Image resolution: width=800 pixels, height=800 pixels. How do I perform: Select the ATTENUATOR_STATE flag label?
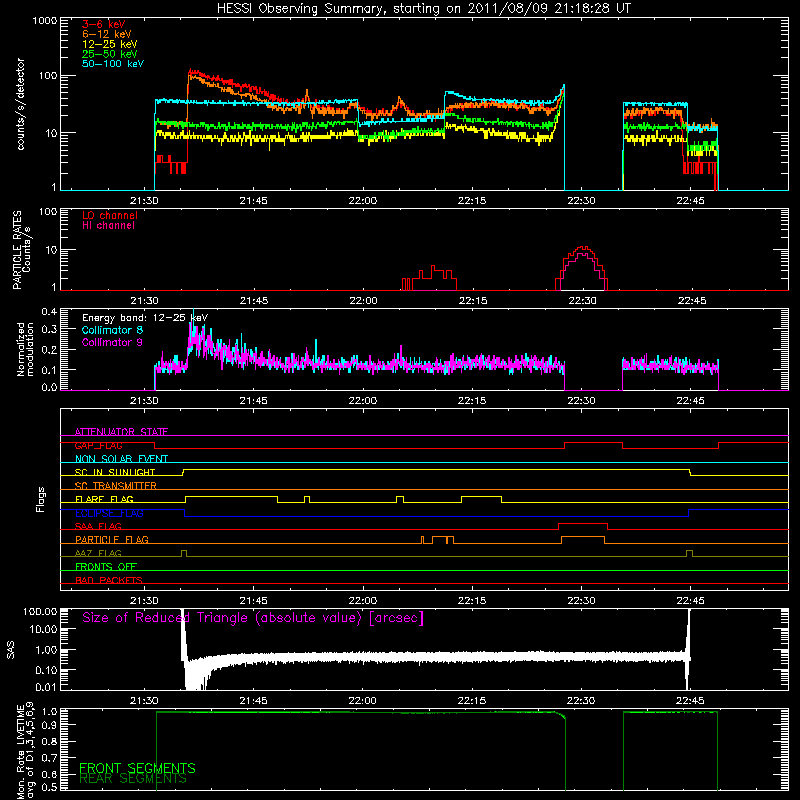(x=121, y=432)
